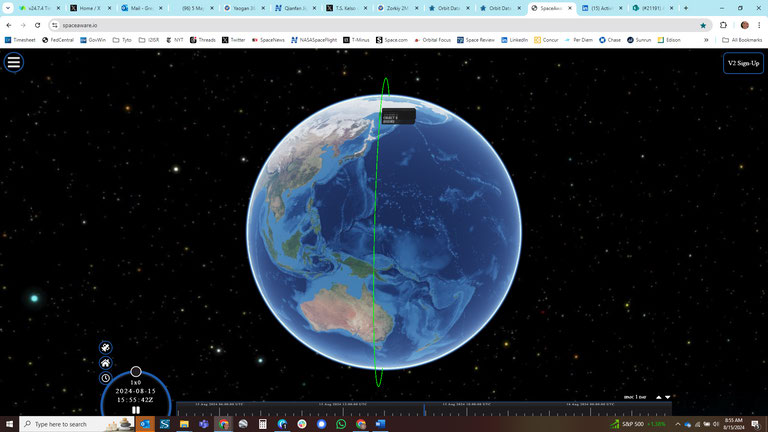Open the hamburger menu in SpaceAware
This screenshot has width=768, height=432.
point(14,62)
